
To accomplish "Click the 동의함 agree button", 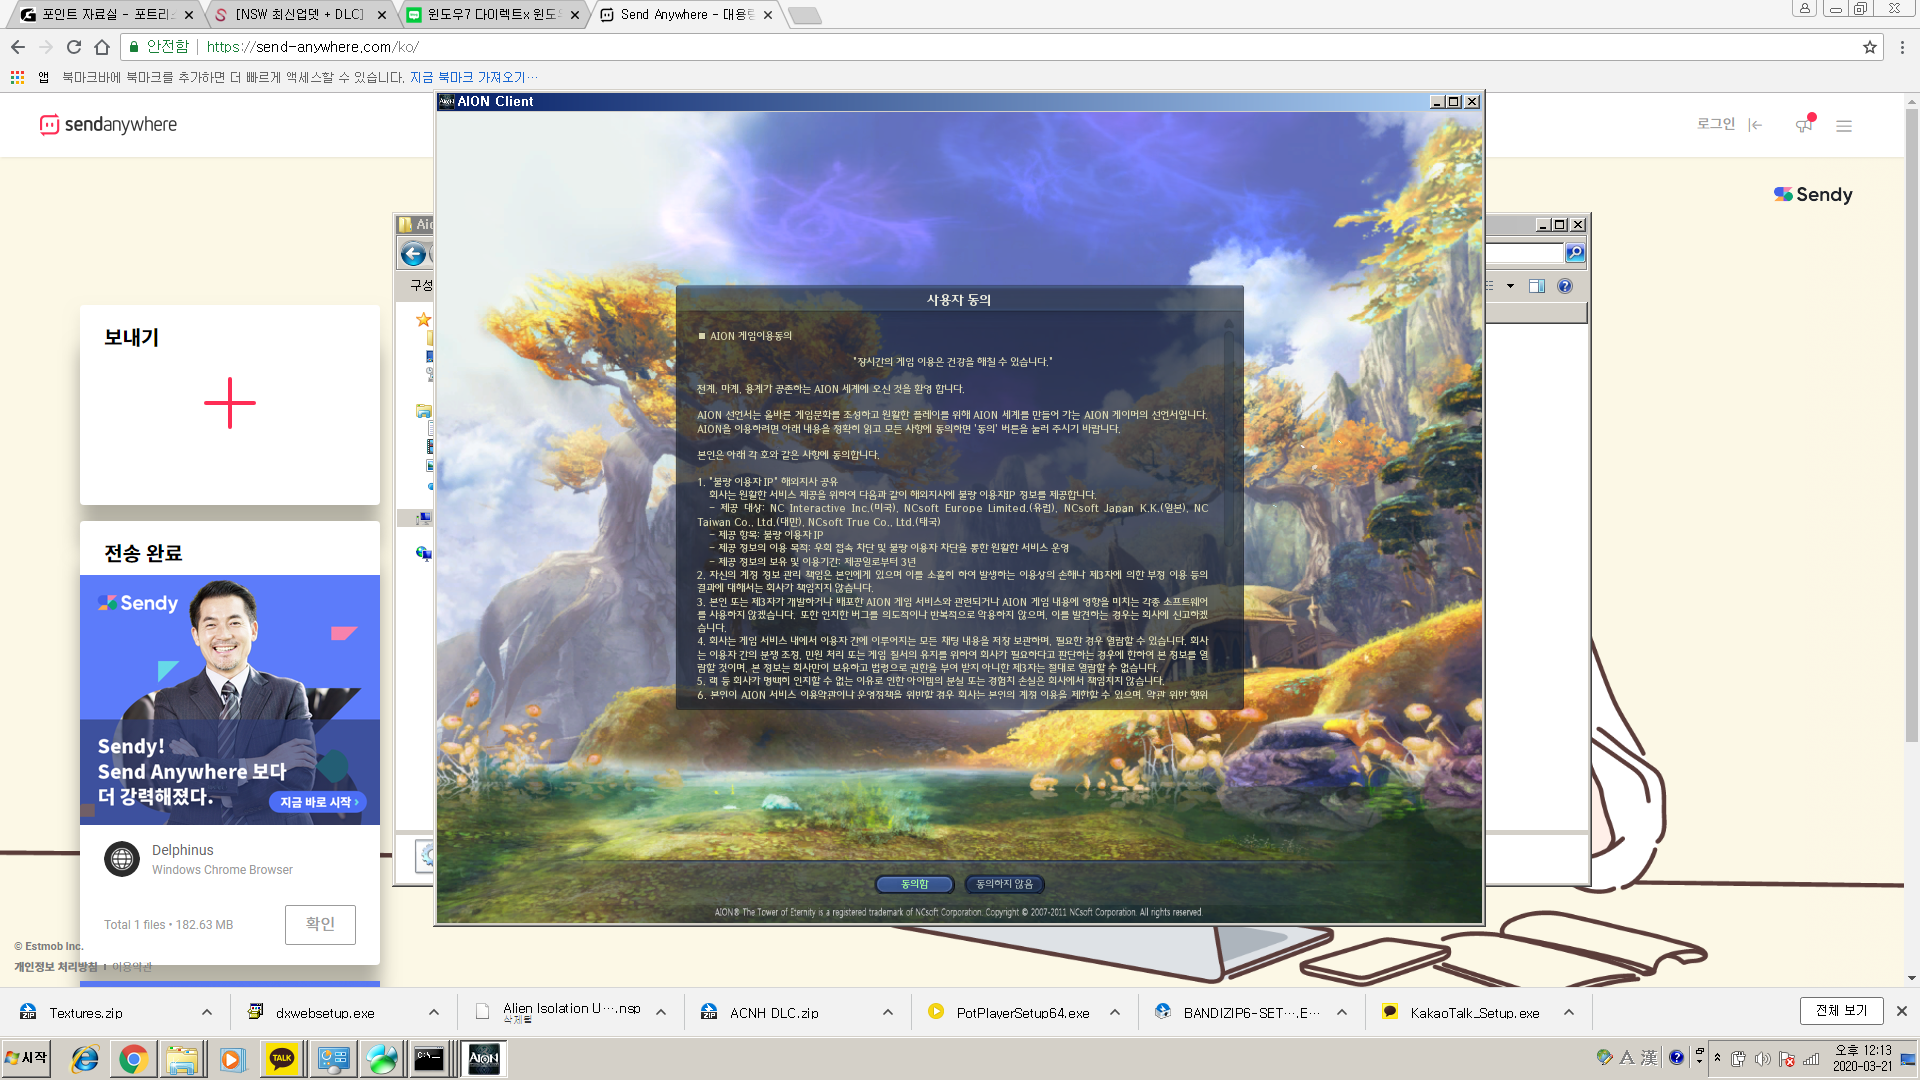I will pos(914,884).
